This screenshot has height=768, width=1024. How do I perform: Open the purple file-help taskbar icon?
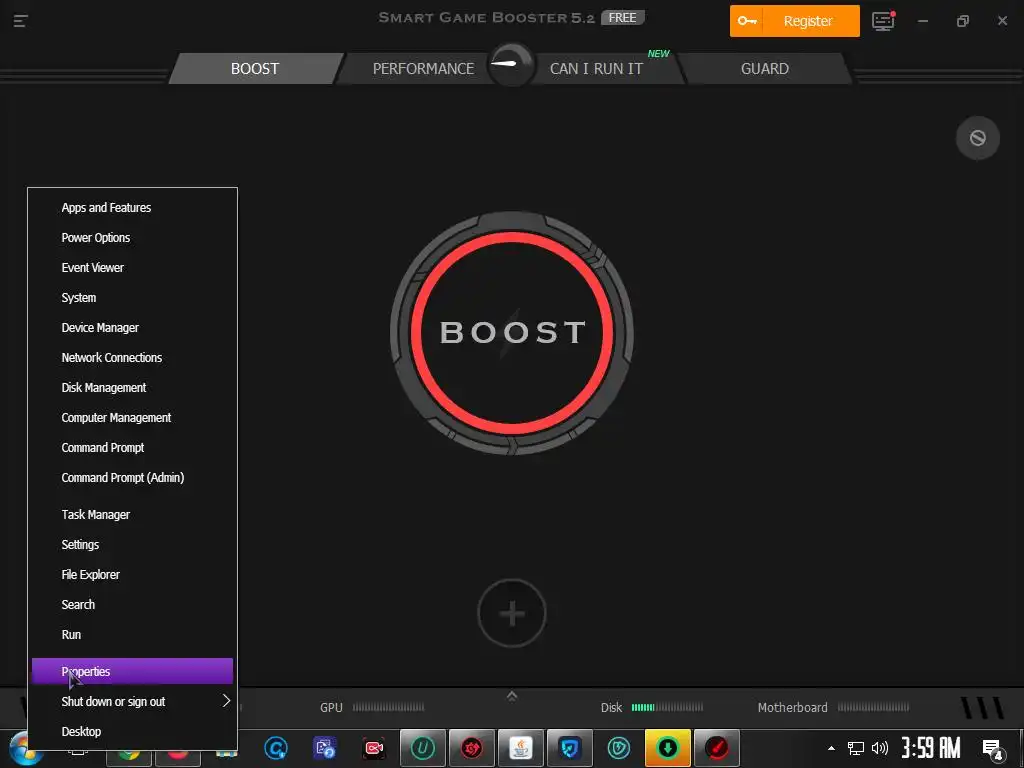coord(325,748)
